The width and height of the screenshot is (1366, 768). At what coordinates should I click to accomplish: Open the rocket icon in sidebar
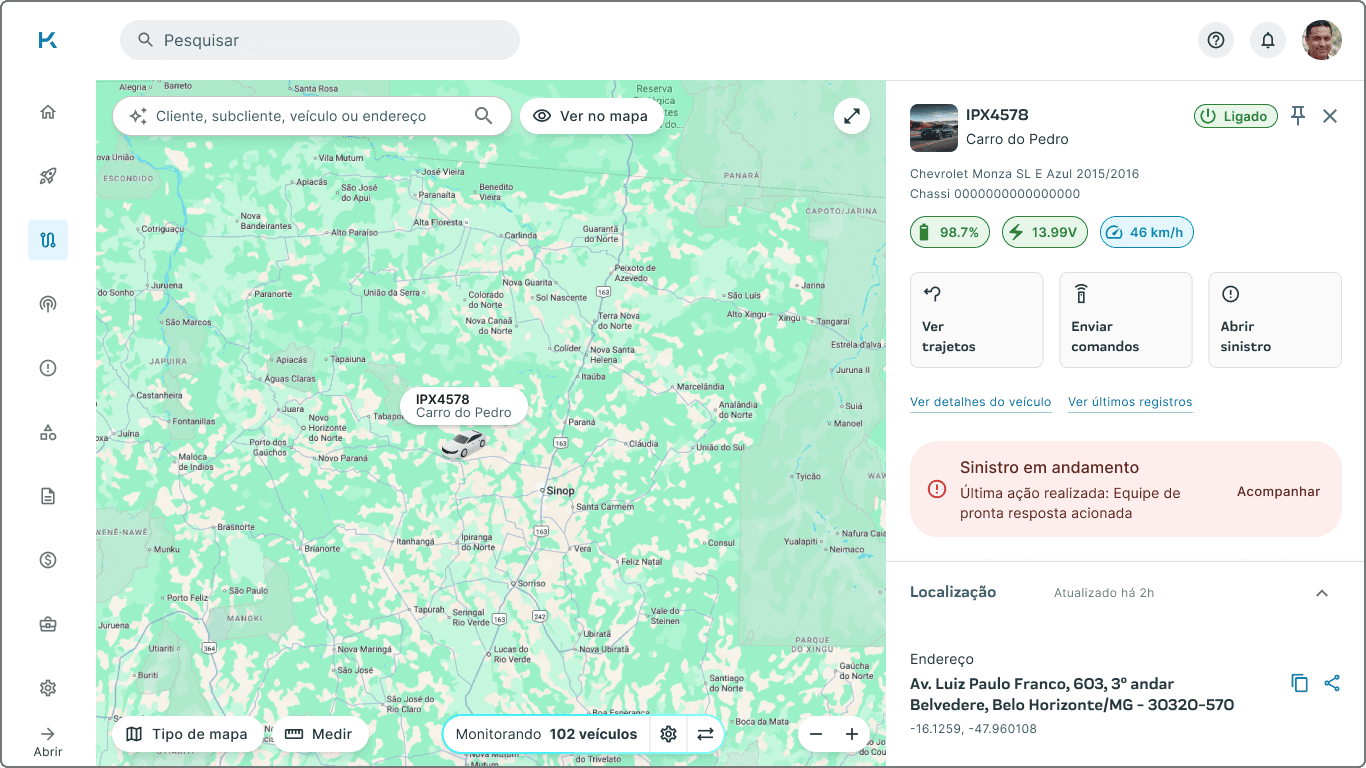coord(48,176)
